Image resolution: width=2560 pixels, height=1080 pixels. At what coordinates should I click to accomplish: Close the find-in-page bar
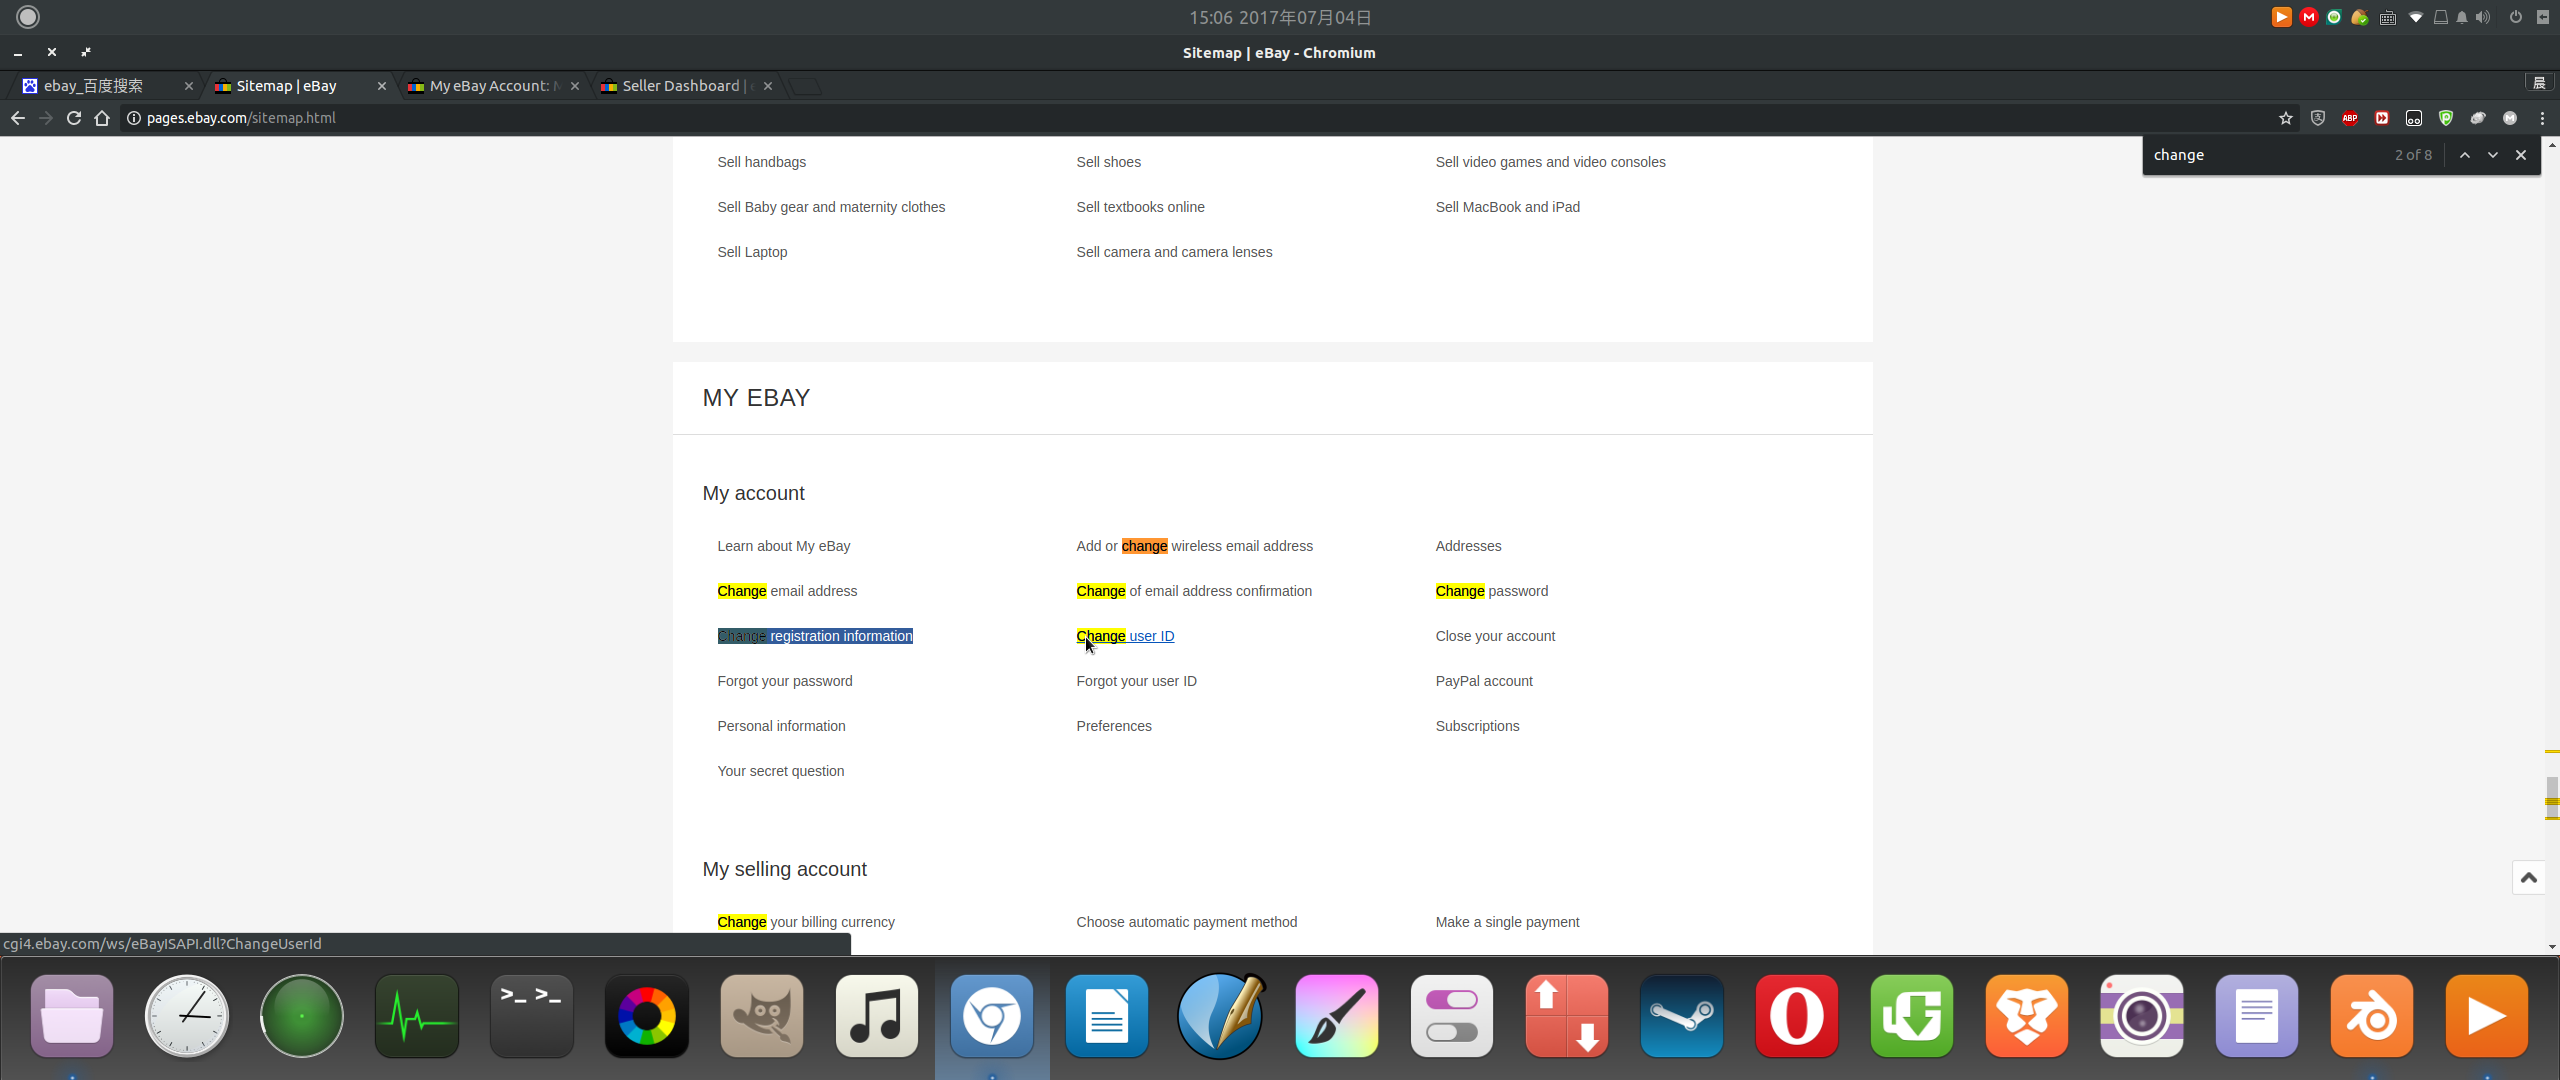(2521, 155)
